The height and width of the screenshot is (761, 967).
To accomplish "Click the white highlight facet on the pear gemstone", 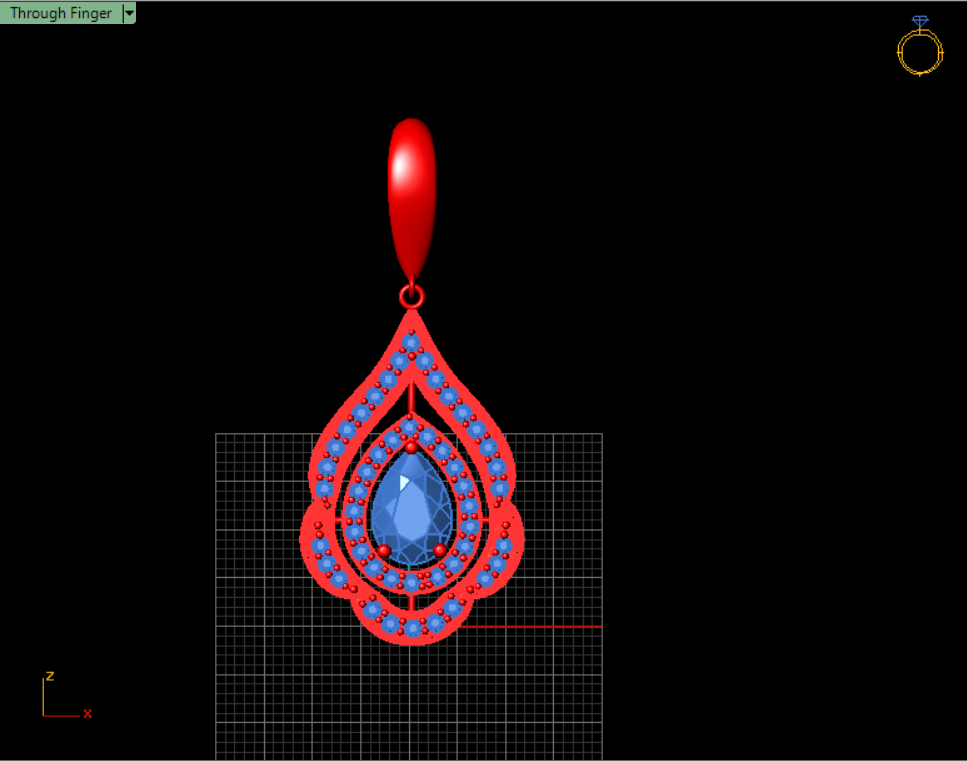I will point(404,482).
